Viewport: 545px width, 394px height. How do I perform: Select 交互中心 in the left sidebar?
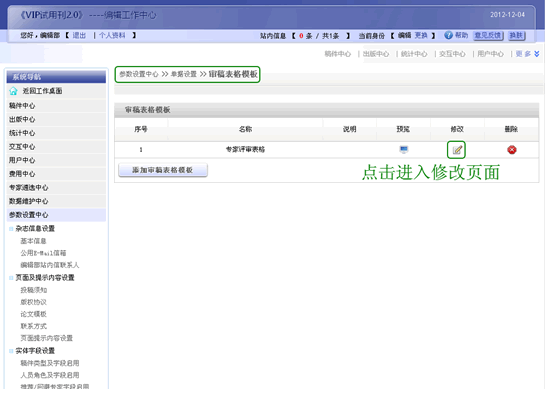pos(56,147)
